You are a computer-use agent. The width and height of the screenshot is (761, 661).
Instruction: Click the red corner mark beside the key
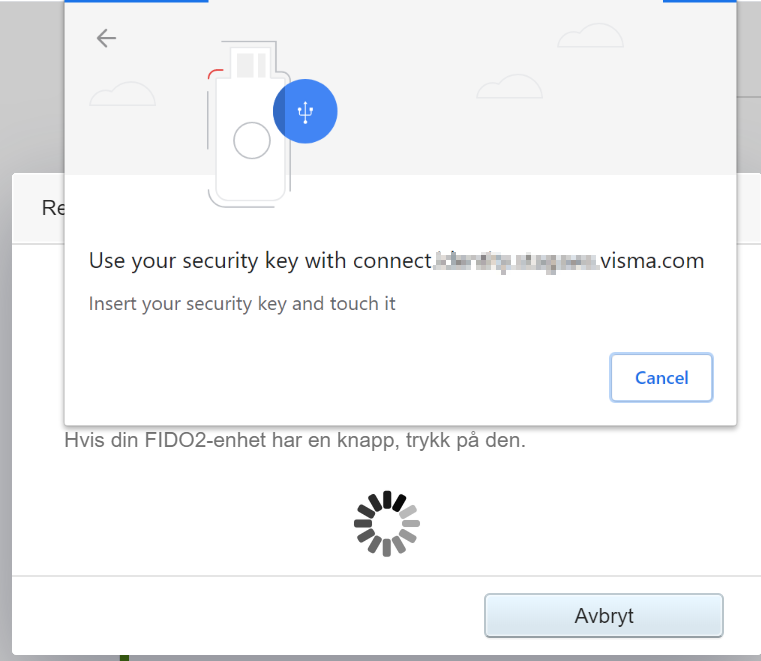click(x=213, y=73)
